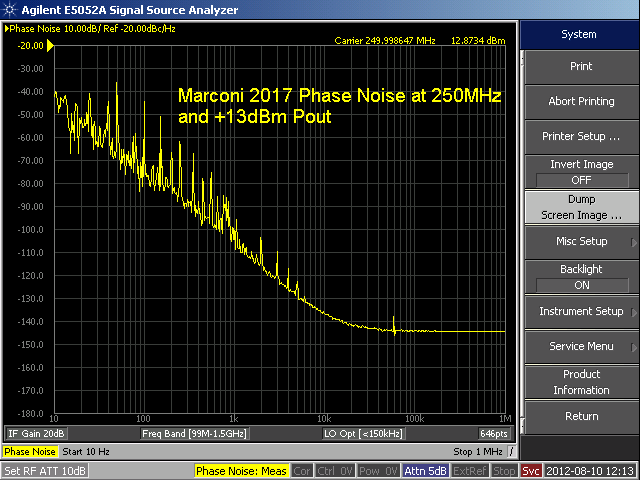Viewport: 640px width, 480px height.
Task: Select the Freq Band [99M-1.5GHz] field
Action: click(x=194, y=433)
